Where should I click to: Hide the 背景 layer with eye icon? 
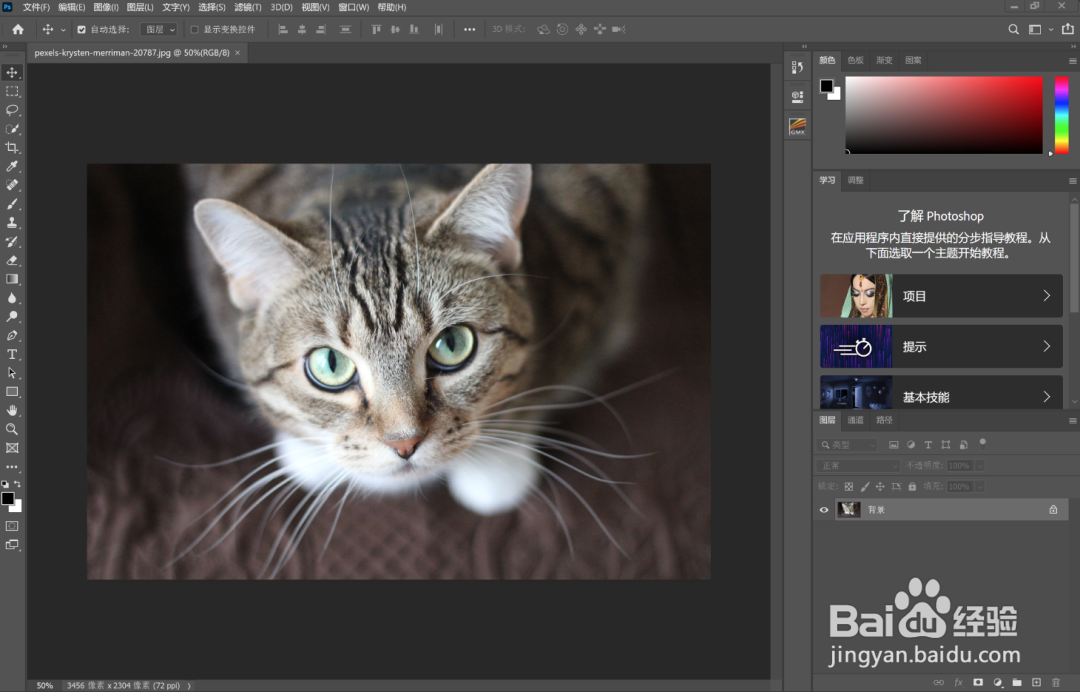[x=824, y=510]
